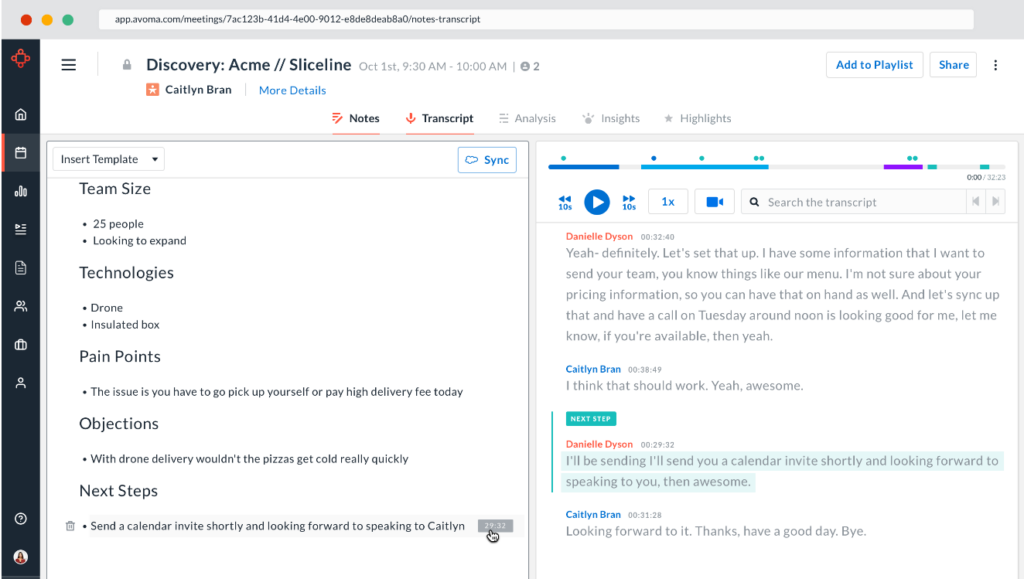The image size is (1024, 579).
Task: Click the 'I think that should work' line
Action: [684, 386]
